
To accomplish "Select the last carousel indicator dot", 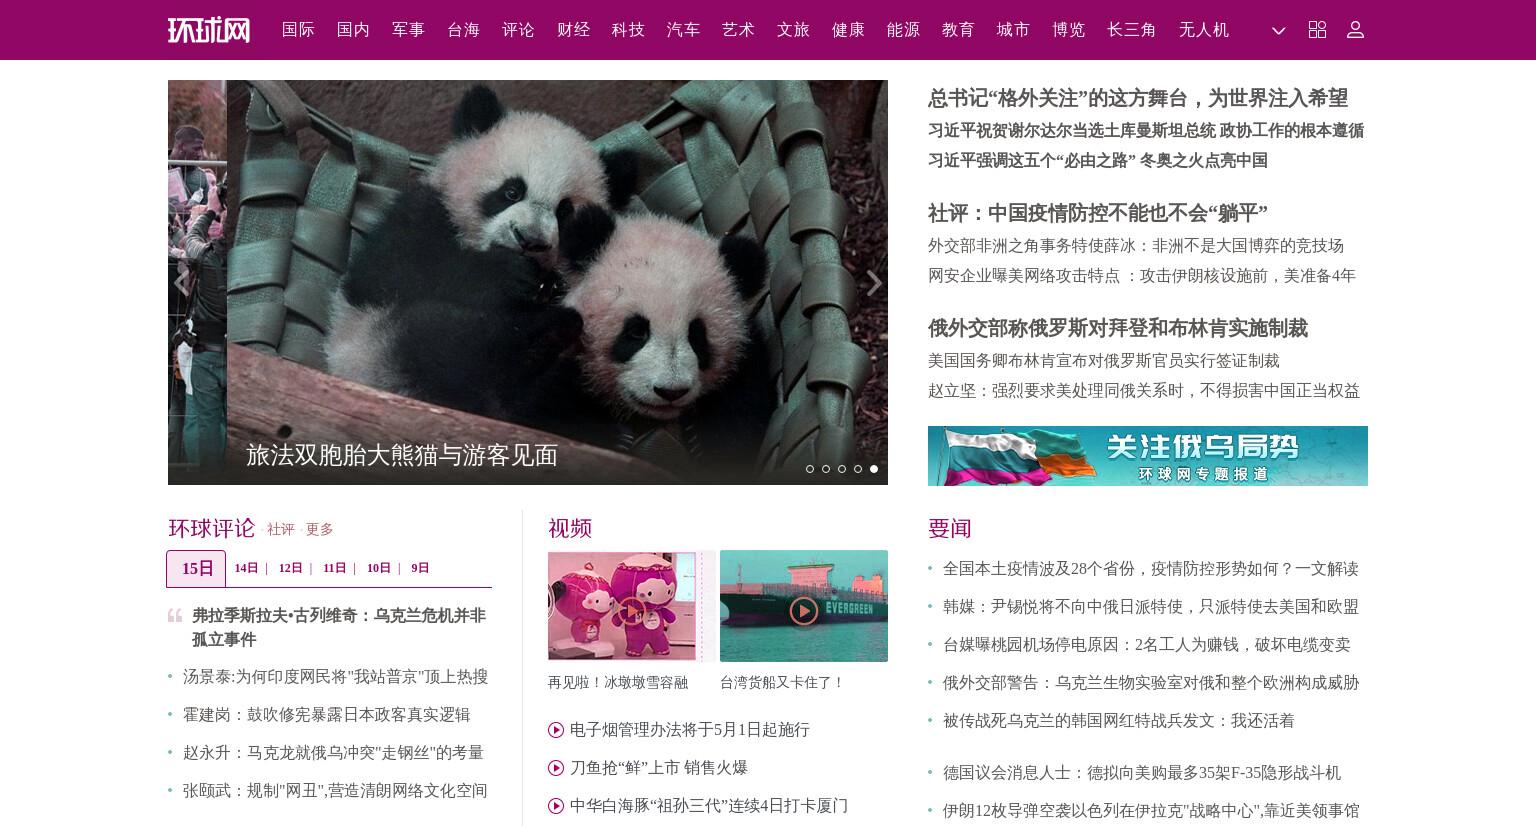I will 874,469.
